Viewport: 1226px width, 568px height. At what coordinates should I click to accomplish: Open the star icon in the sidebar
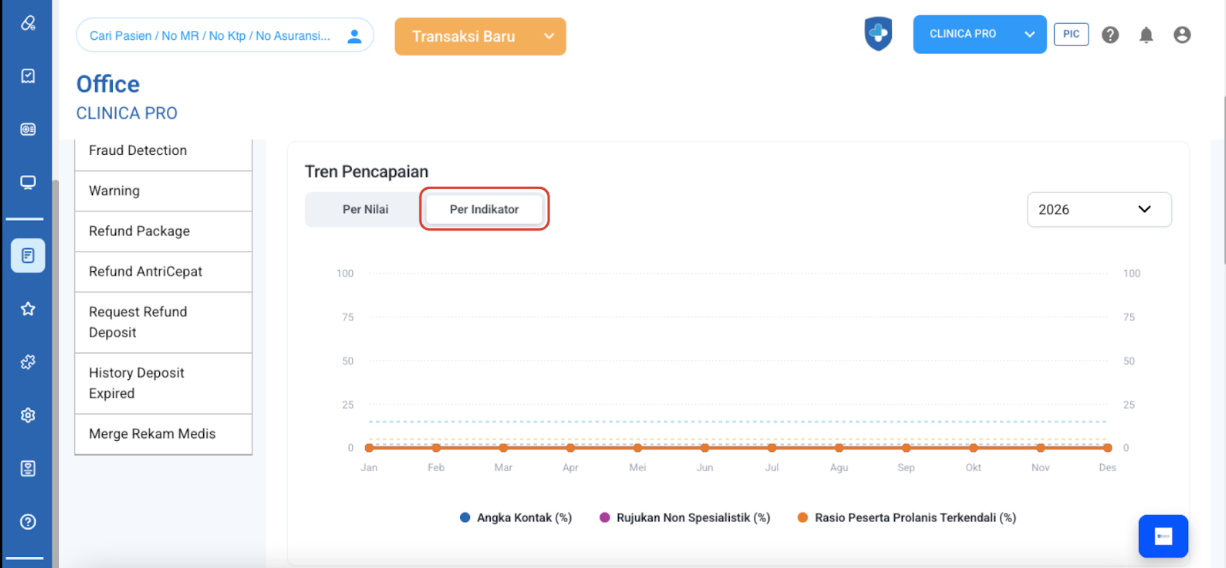pyautogui.click(x=28, y=309)
